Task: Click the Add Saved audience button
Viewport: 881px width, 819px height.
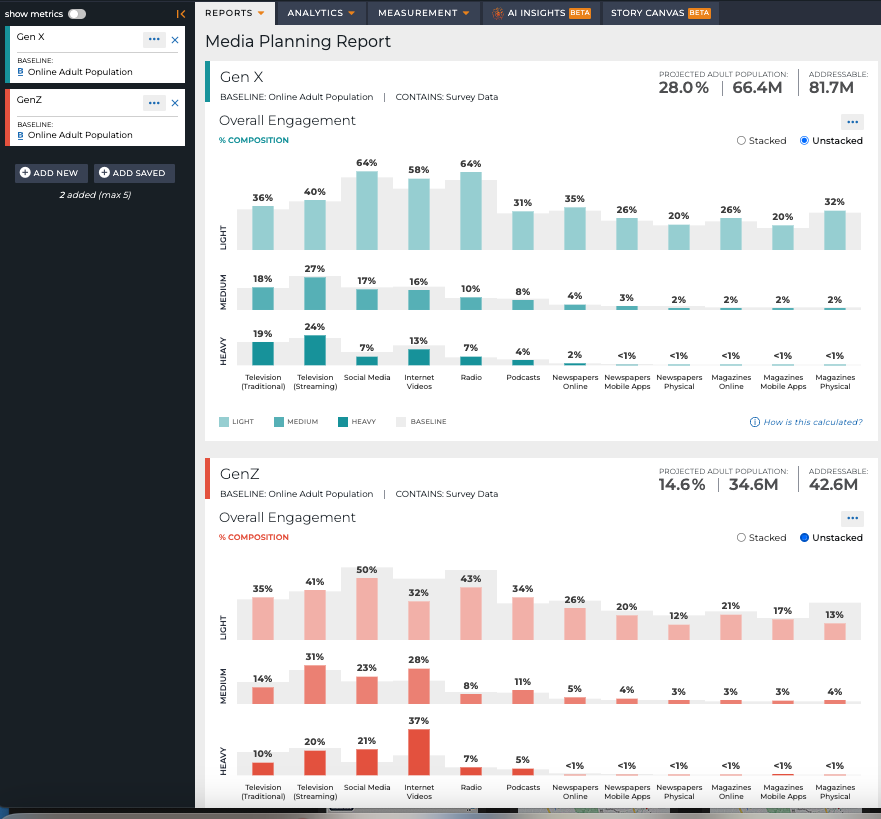Action: (x=134, y=173)
